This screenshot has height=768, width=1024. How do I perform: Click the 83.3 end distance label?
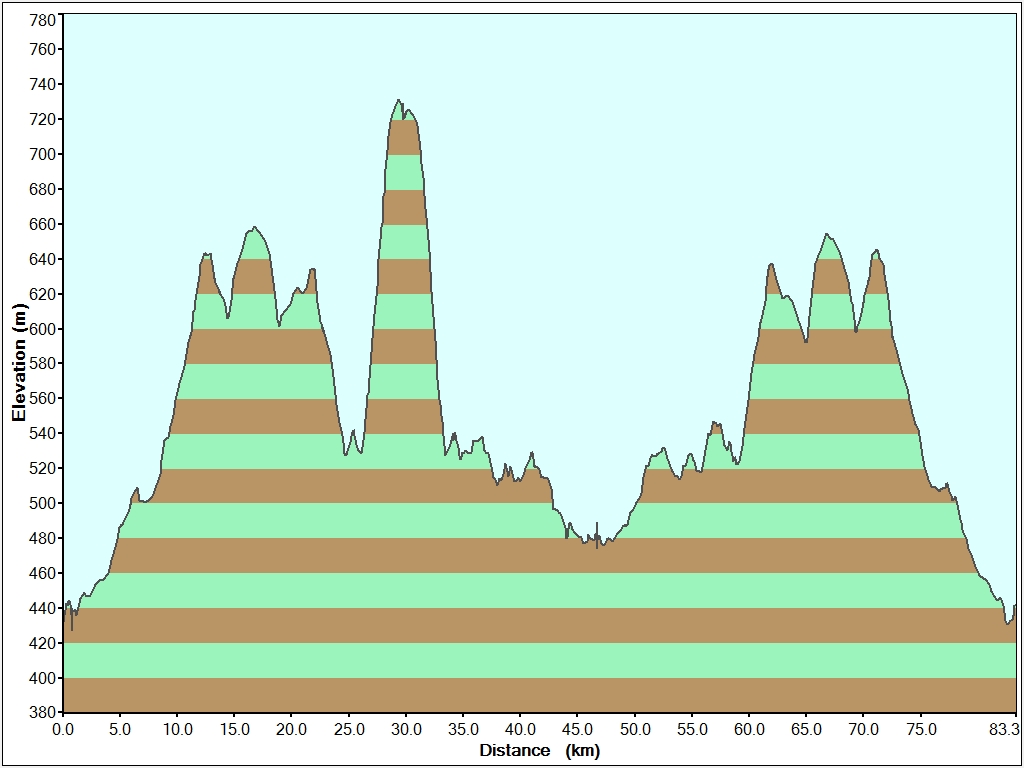pos(1001,729)
